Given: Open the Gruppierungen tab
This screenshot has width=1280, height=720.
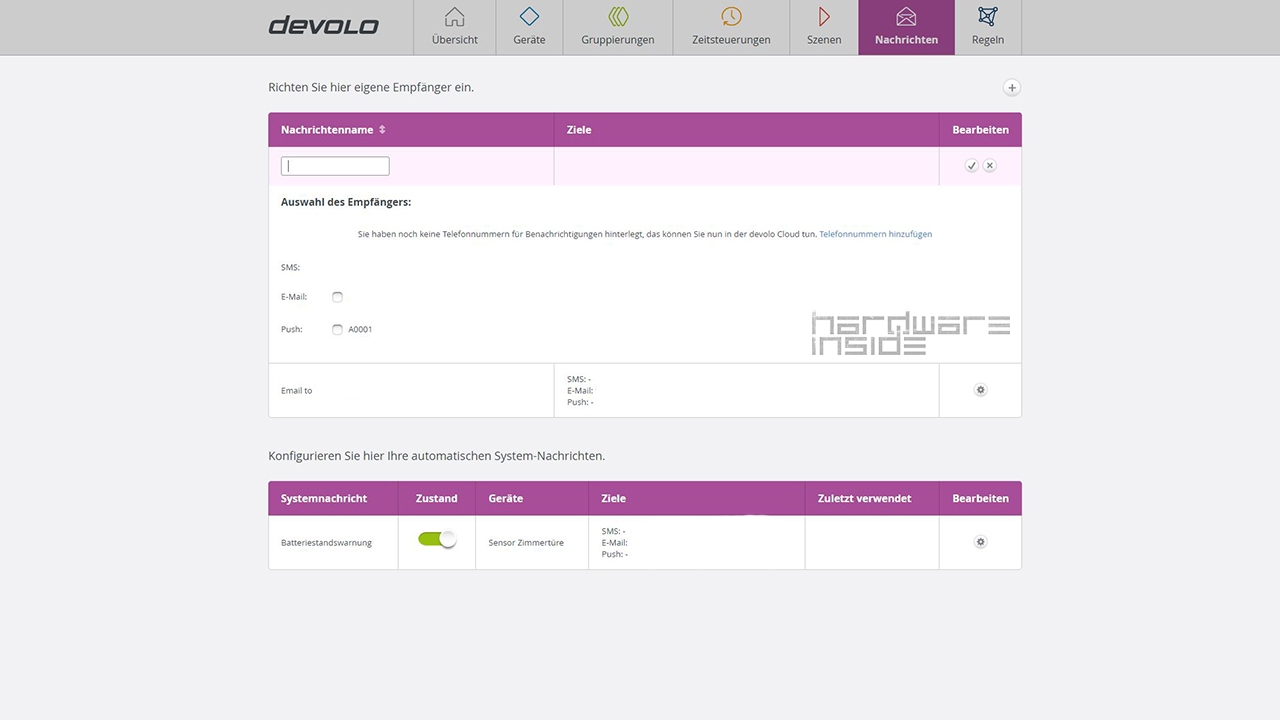Looking at the screenshot, I should pos(617,27).
